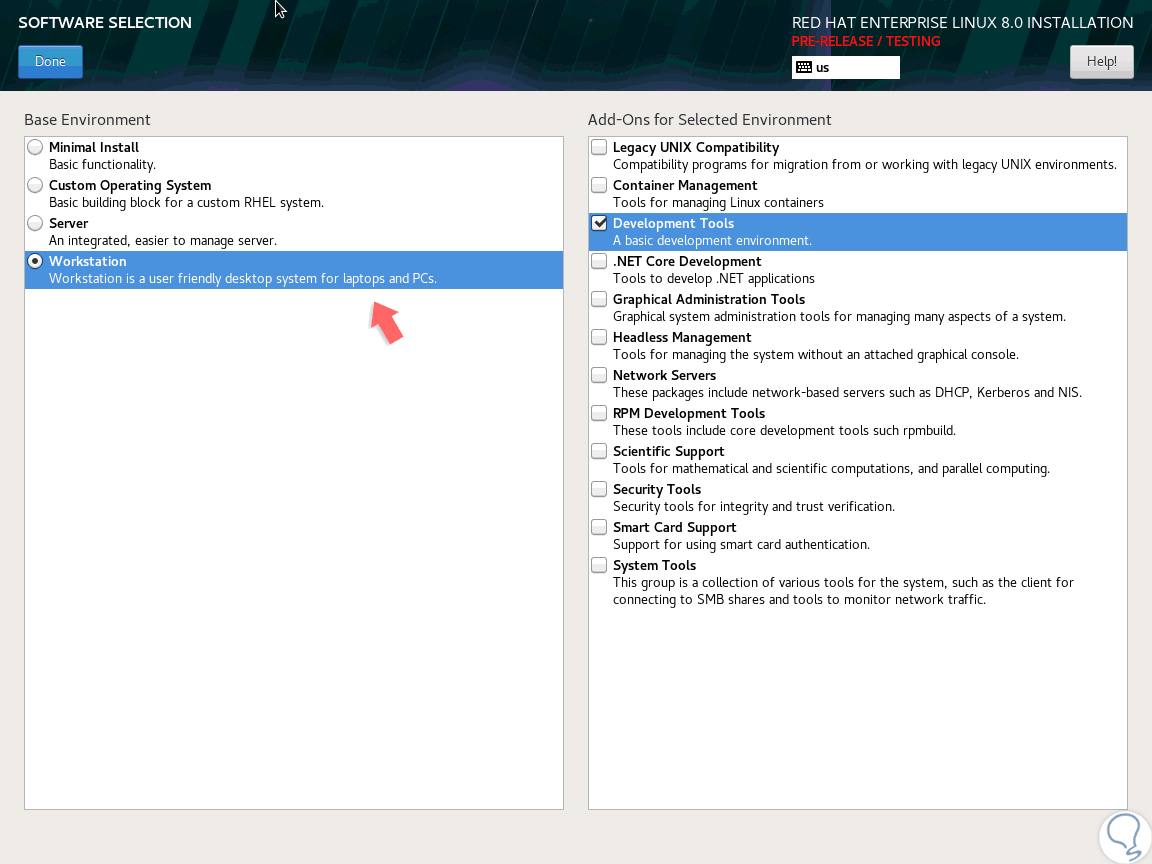Viewport: 1152px width, 864px height.
Task: Select the Minimal Install radio button
Action: click(x=35, y=147)
